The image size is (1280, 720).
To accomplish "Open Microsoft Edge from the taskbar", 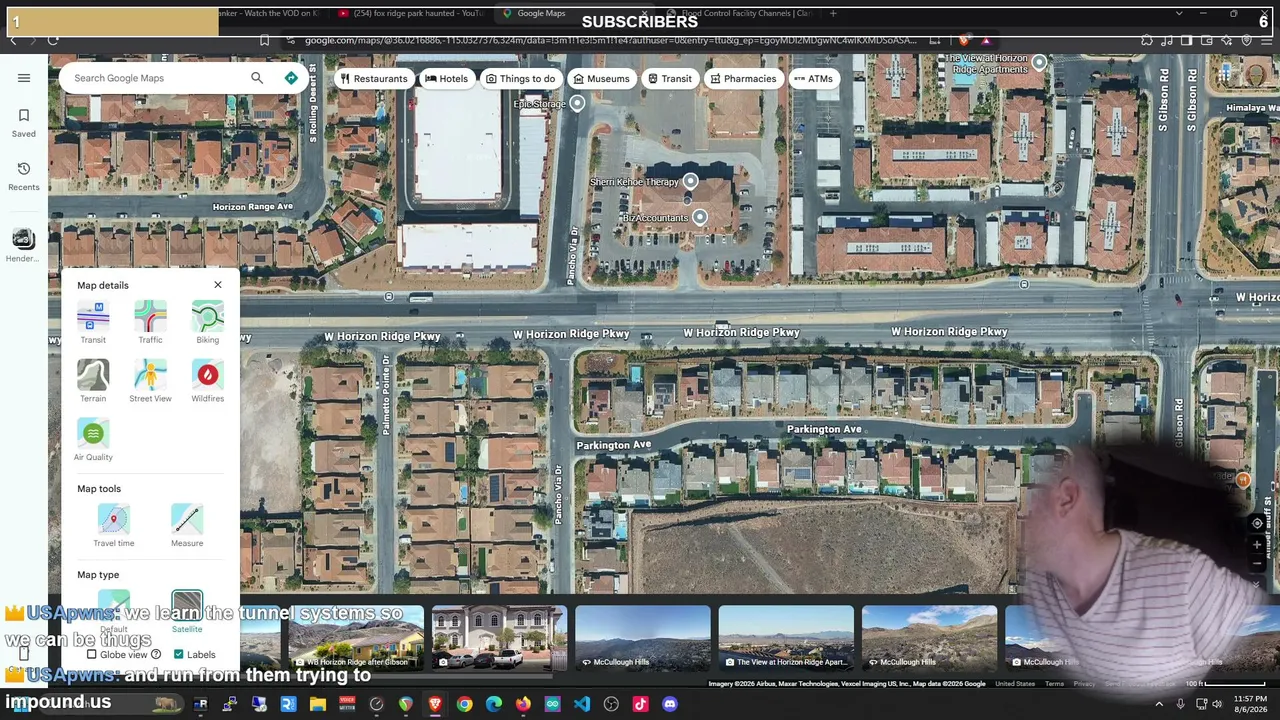I will pyautogui.click(x=494, y=704).
